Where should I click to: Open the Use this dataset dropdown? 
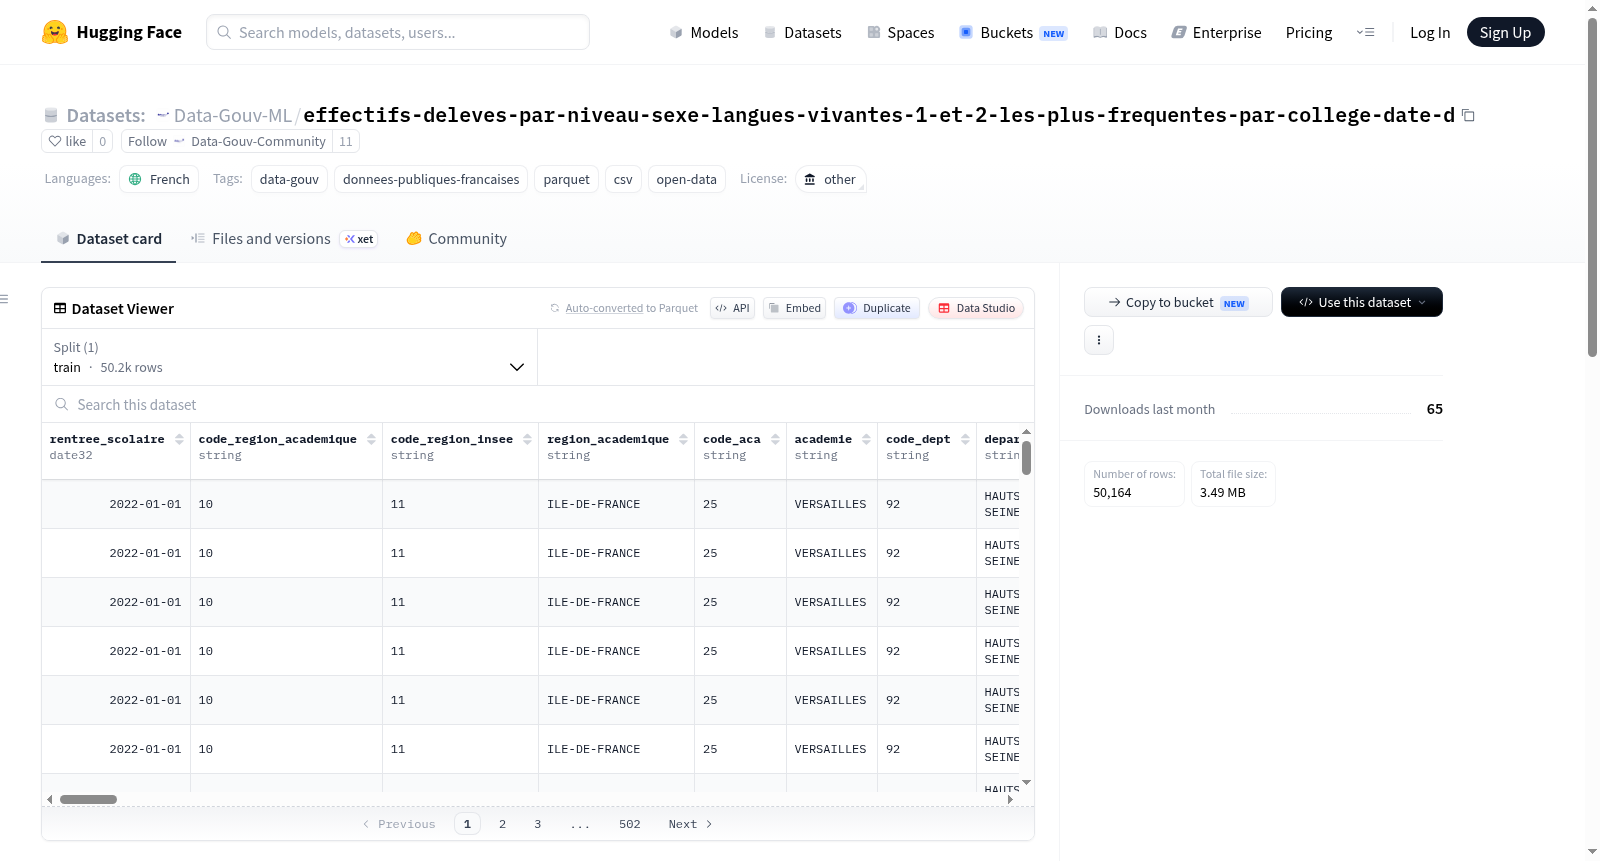(1362, 302)
